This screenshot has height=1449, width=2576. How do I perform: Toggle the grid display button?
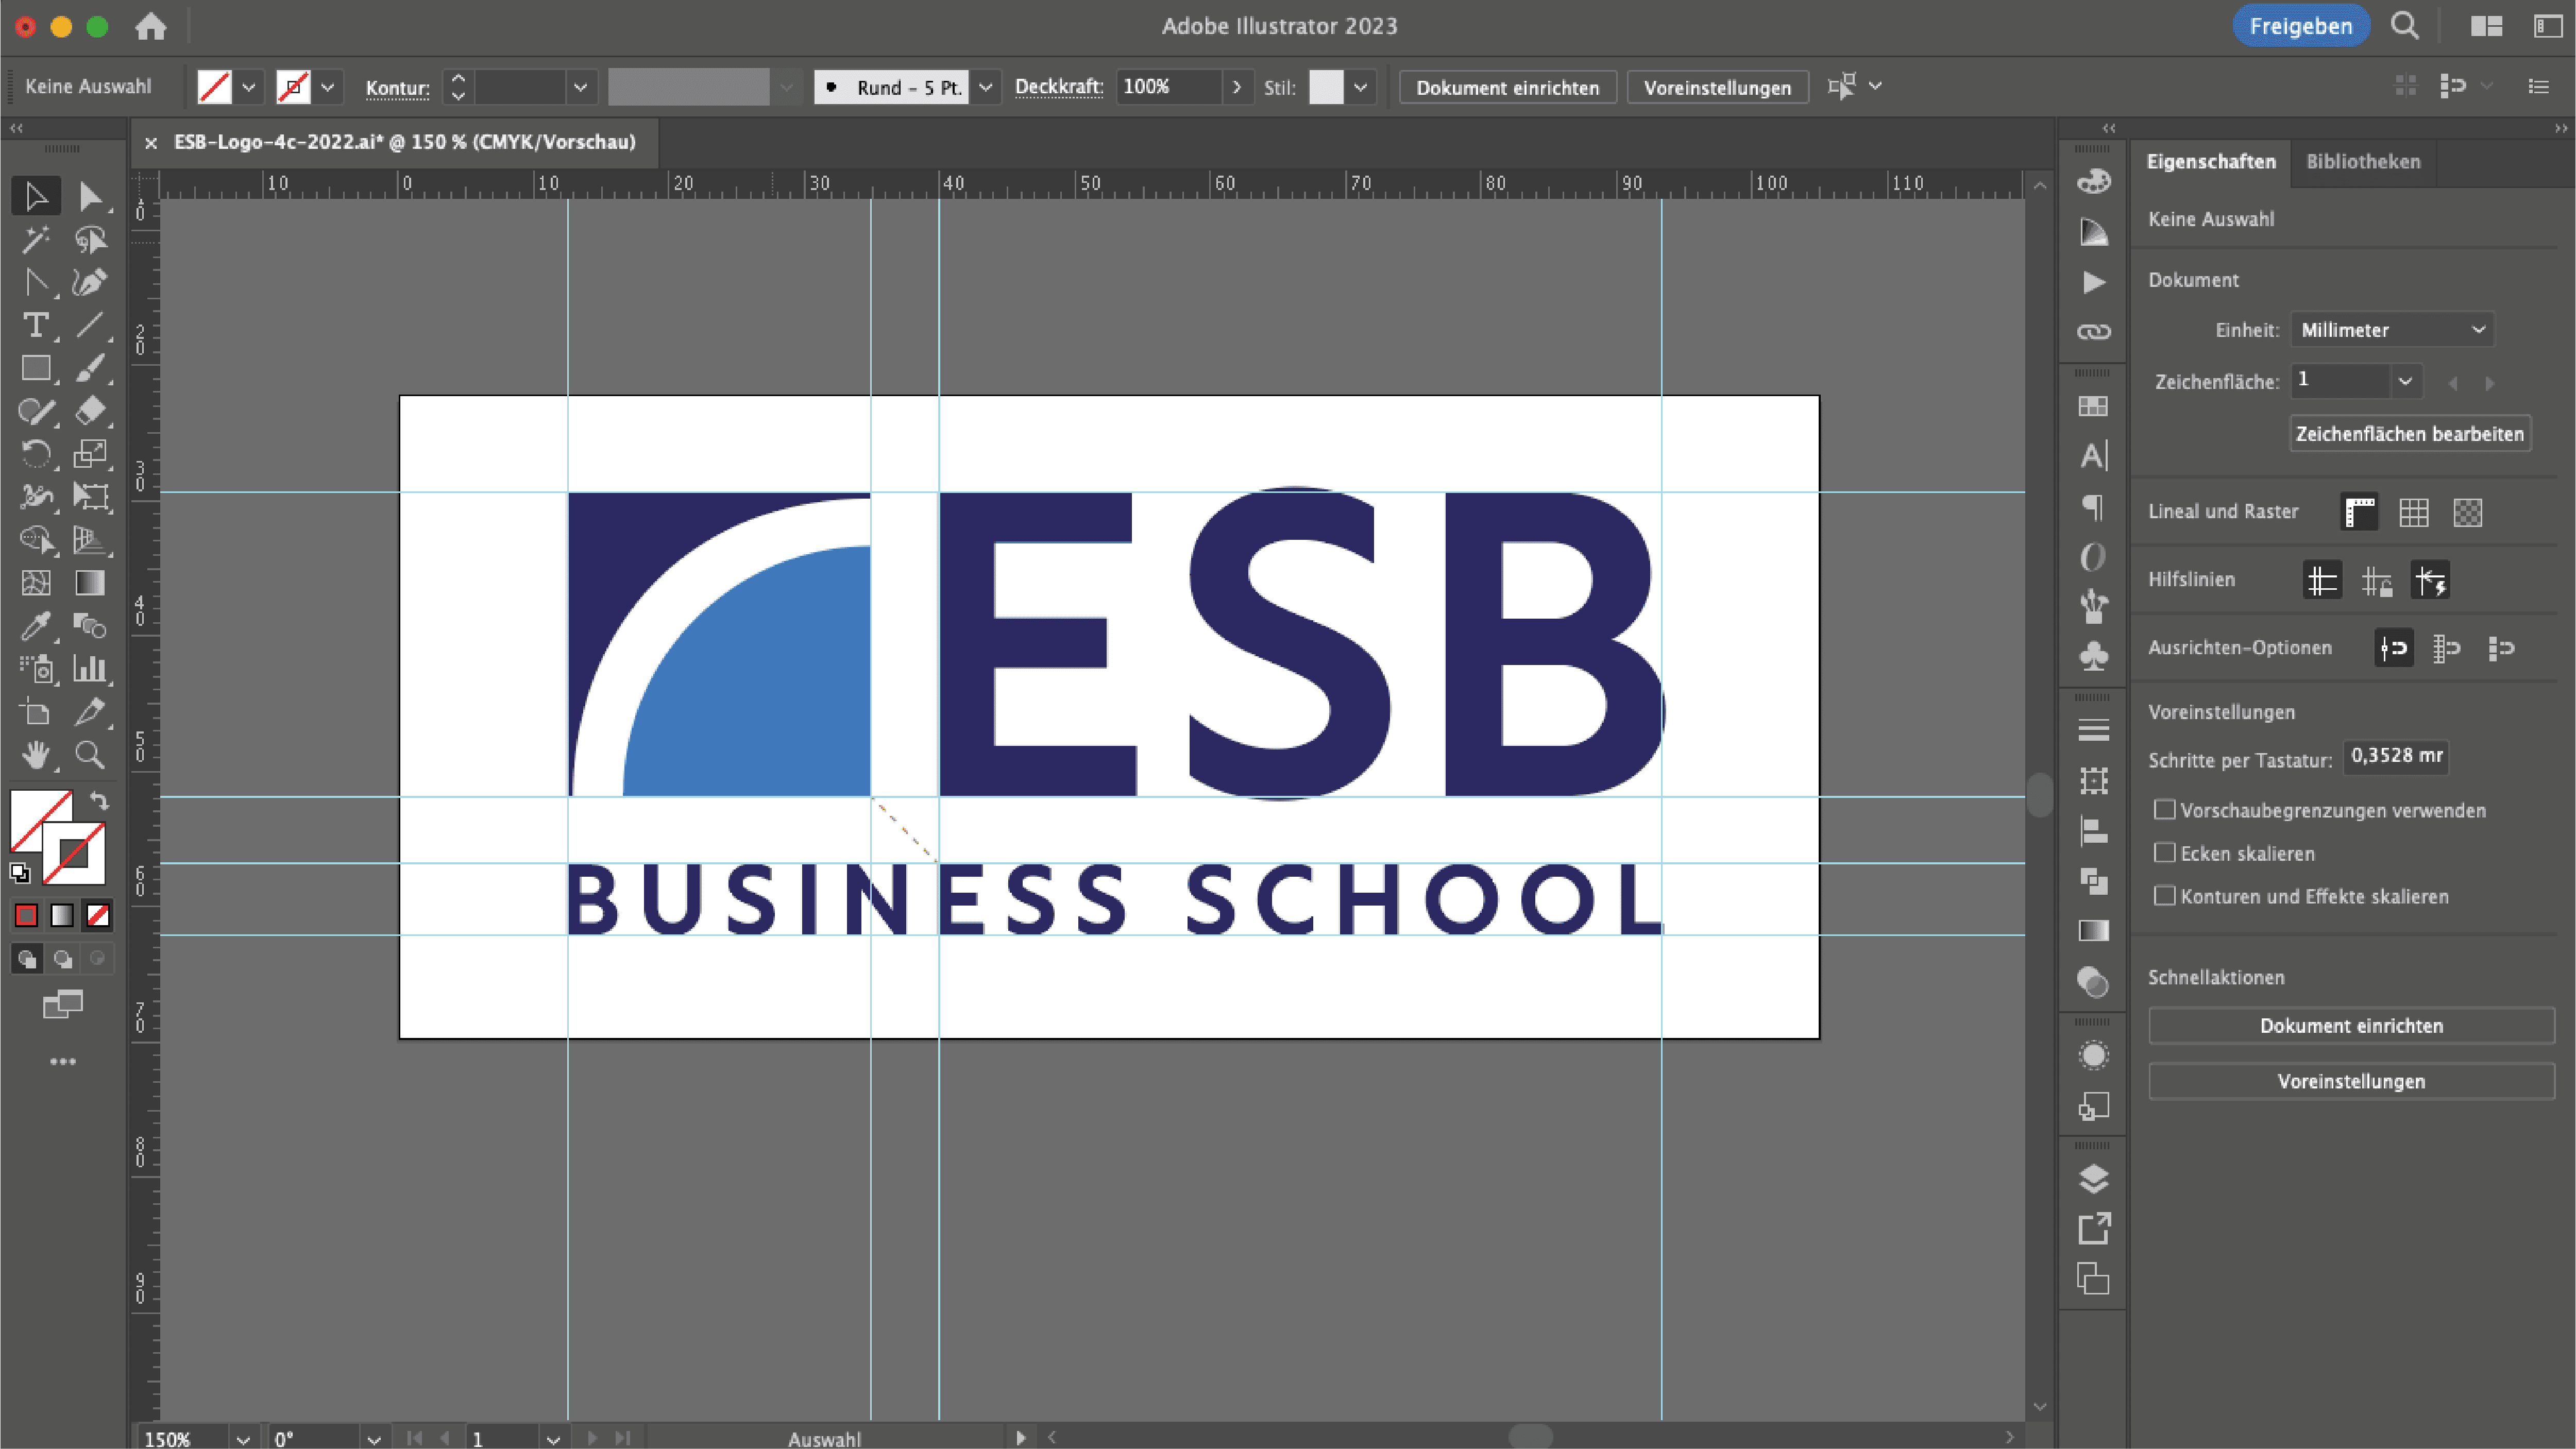point(2414,512)
